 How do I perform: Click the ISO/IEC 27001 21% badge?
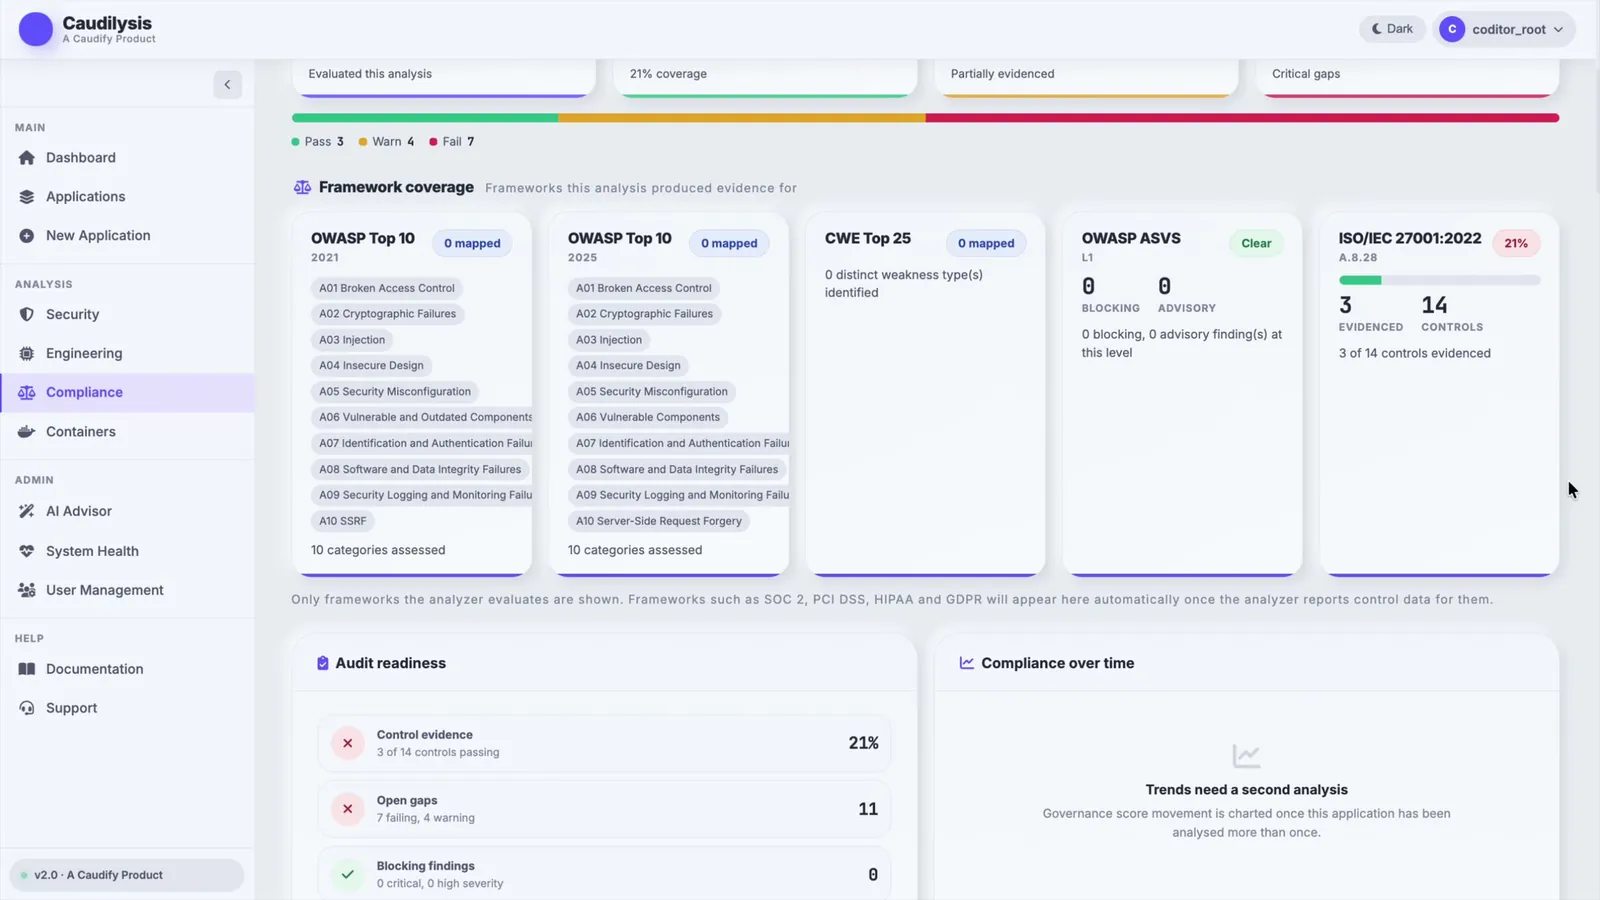pyautogui.click(x=1516, y=243)
